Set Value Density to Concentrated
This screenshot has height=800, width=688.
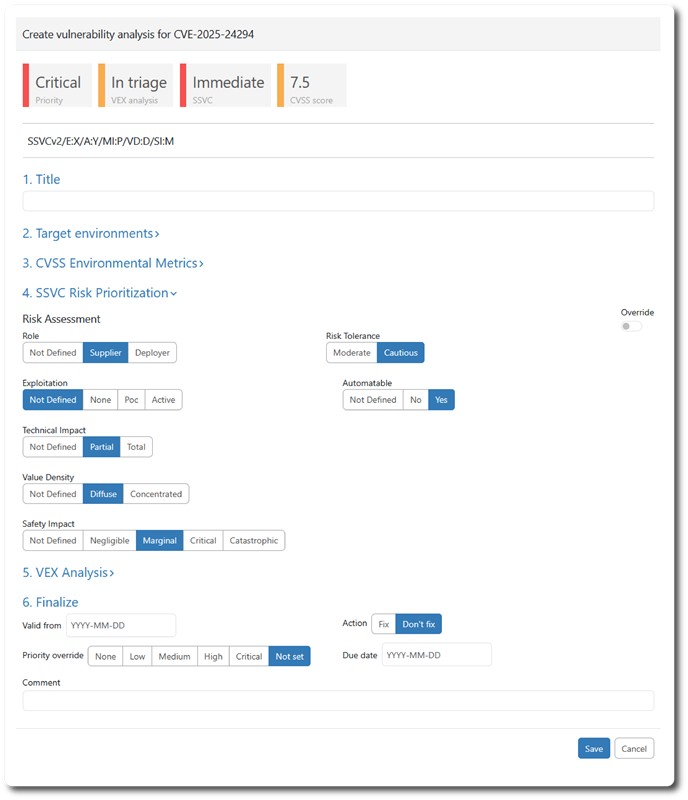[156, 493]
